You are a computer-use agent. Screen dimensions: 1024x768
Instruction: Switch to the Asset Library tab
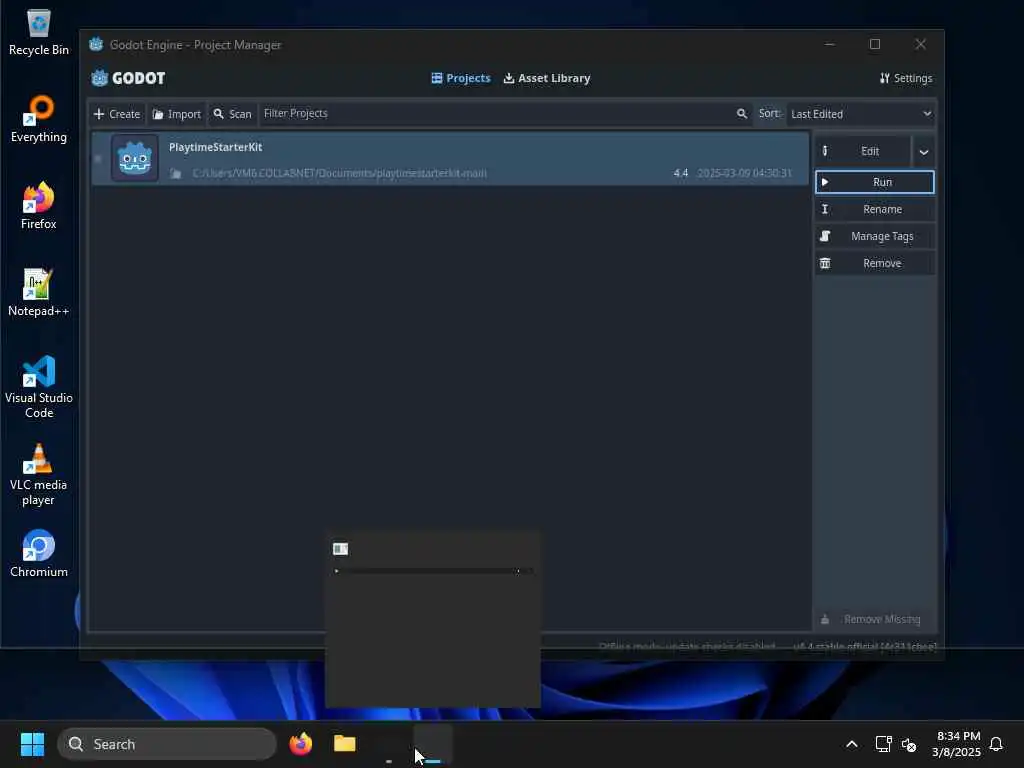tap(547, 78)
